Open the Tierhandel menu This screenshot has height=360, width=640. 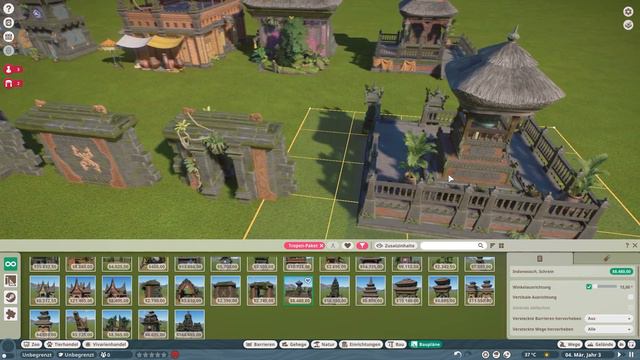tap(62, 344)
